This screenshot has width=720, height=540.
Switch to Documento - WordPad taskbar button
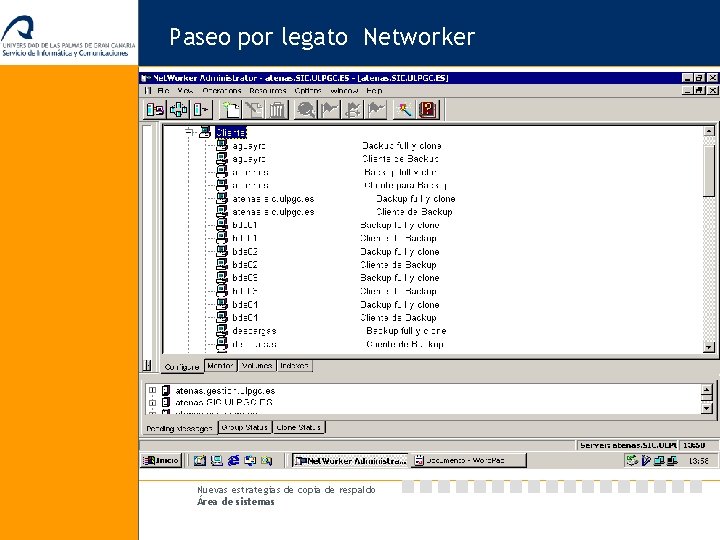[x=468, y=460]
